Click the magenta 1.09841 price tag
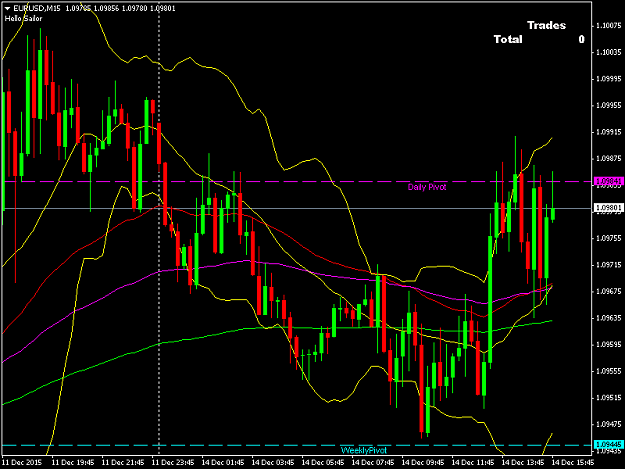This screenshot has width=625, height=469. click(609, 181)
